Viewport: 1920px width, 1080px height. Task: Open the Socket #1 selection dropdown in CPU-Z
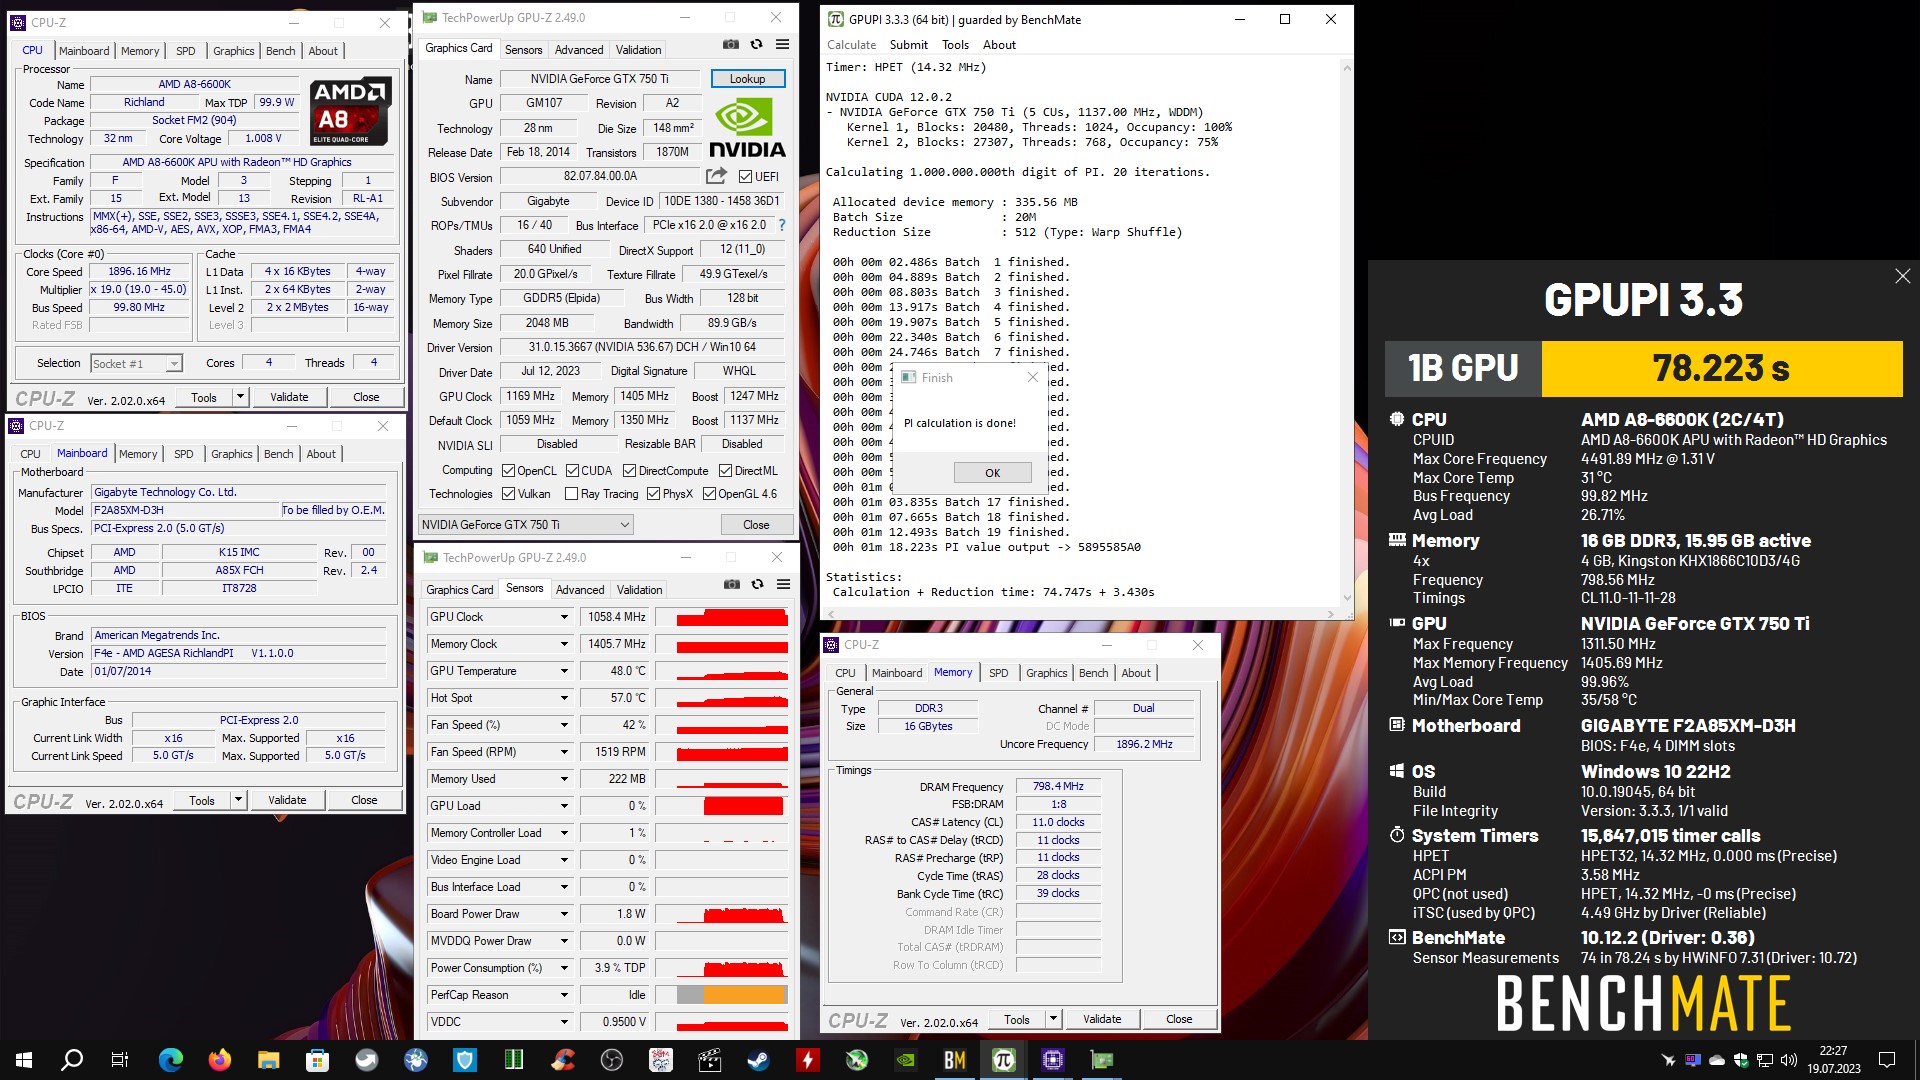coord(136,364)
